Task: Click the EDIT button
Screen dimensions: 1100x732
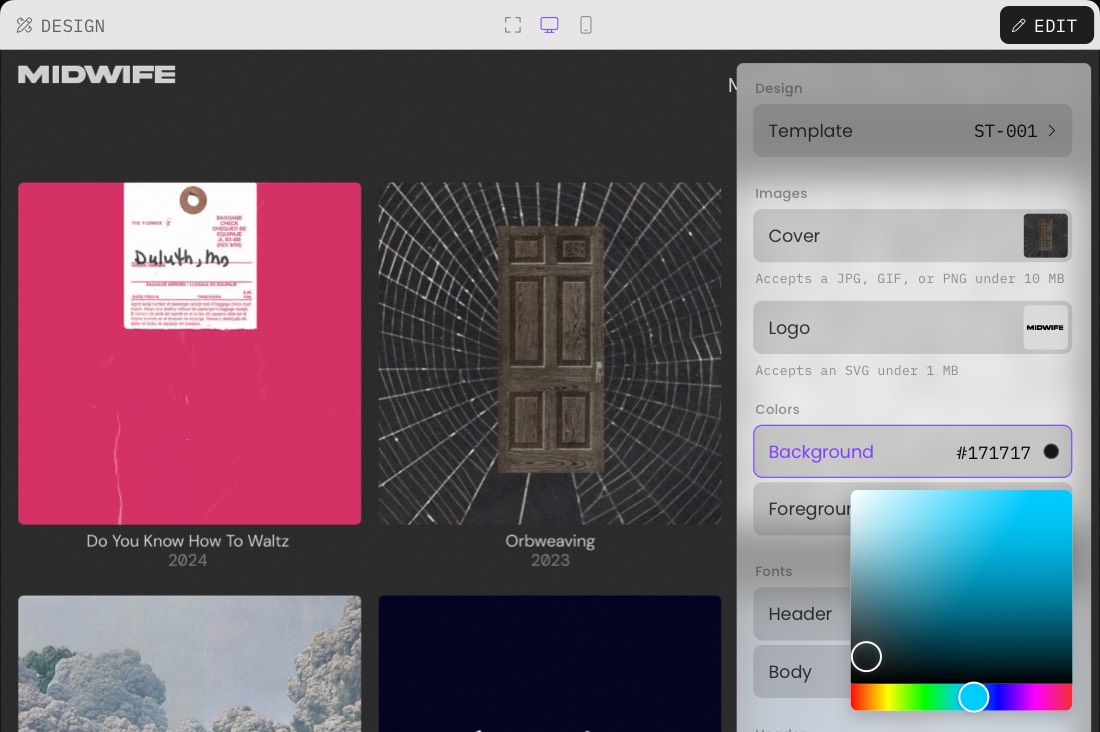Action: (x=1046, y=25)
